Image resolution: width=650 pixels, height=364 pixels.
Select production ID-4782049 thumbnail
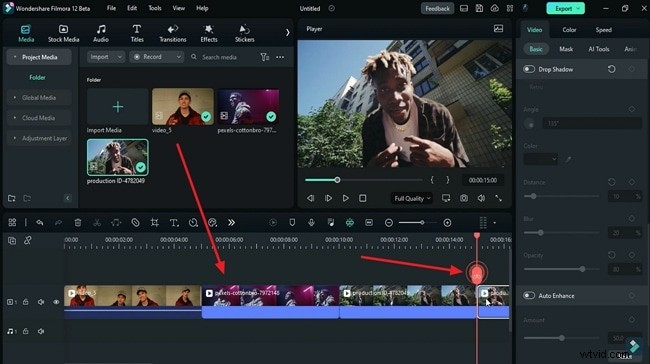pos(118,157)
